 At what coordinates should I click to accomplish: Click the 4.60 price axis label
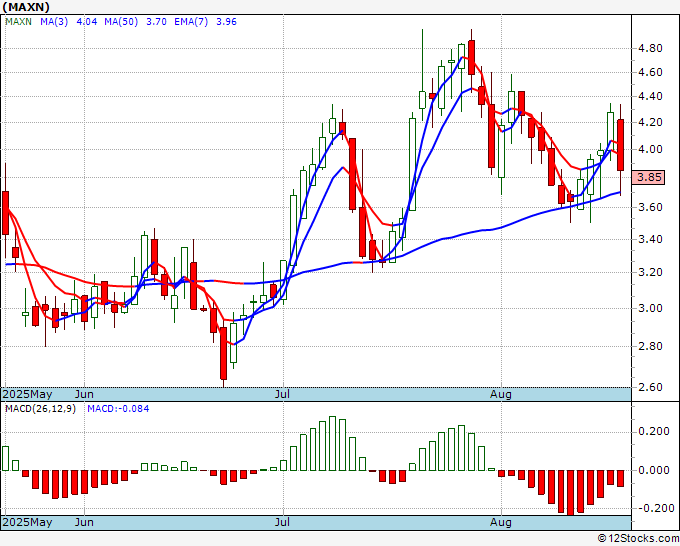pos(650,72)
